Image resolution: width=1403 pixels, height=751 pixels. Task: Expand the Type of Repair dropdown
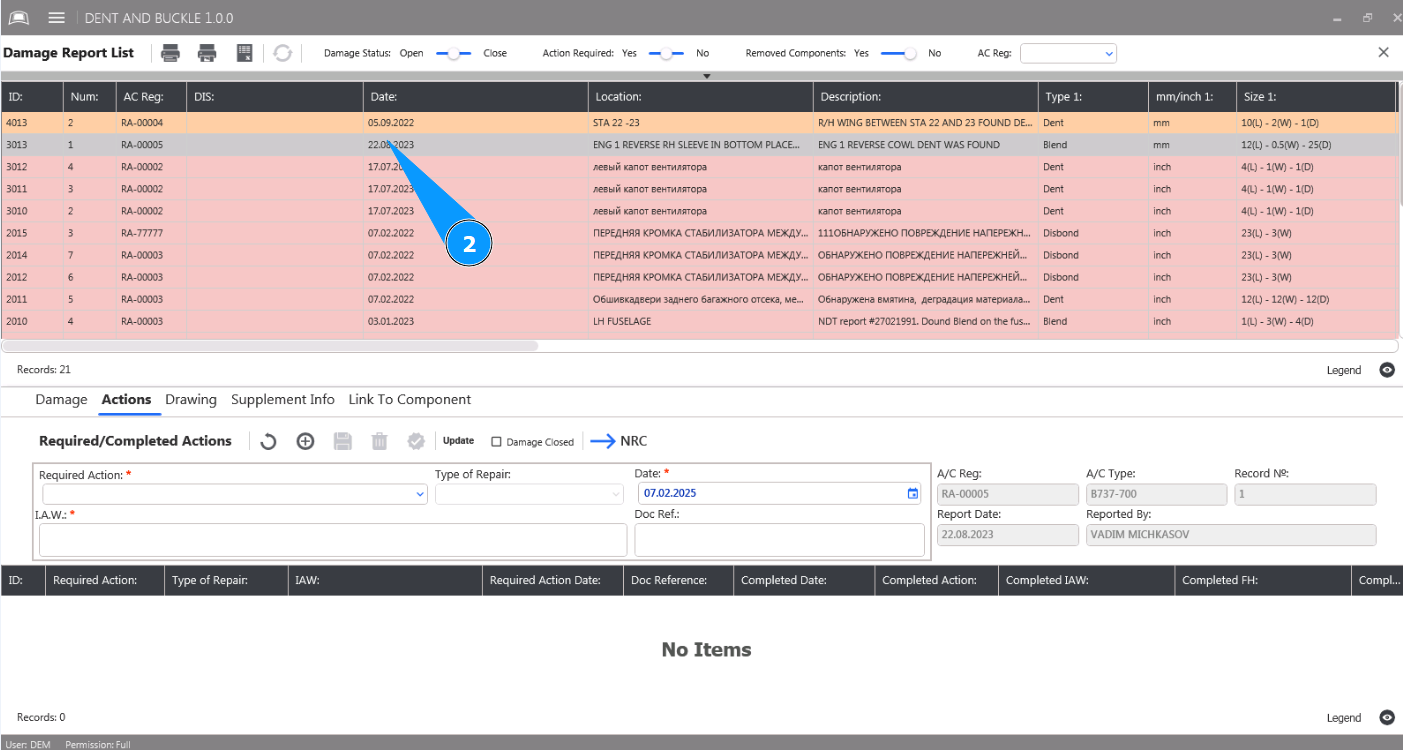[616, 494]
